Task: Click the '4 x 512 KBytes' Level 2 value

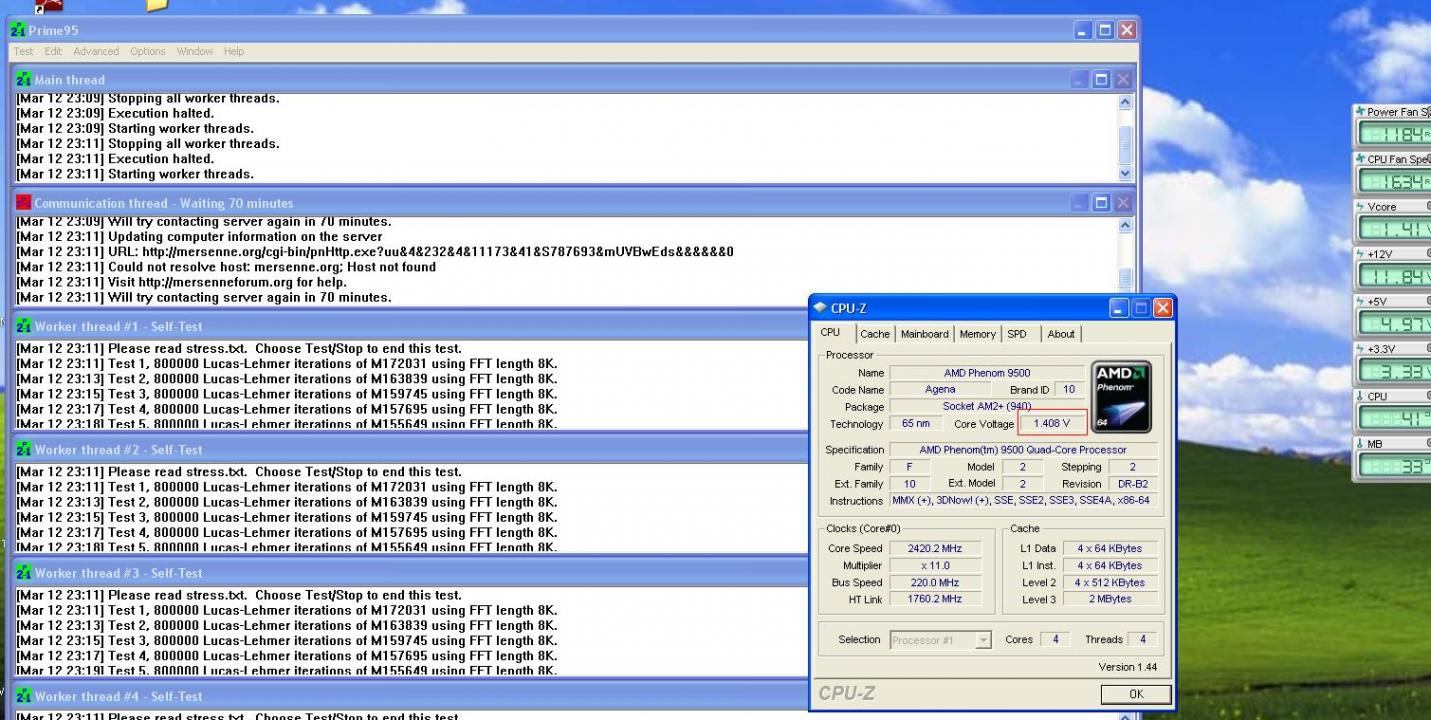Action: [1110, 583]
